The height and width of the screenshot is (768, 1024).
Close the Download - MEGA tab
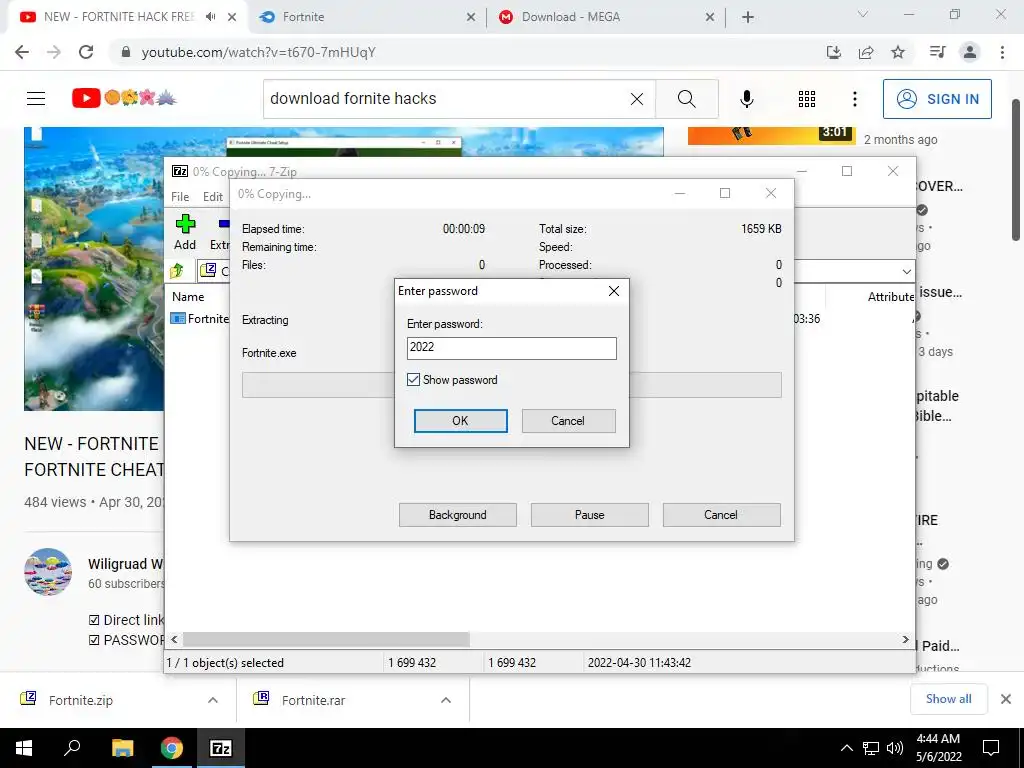click(x=710, y=18)
